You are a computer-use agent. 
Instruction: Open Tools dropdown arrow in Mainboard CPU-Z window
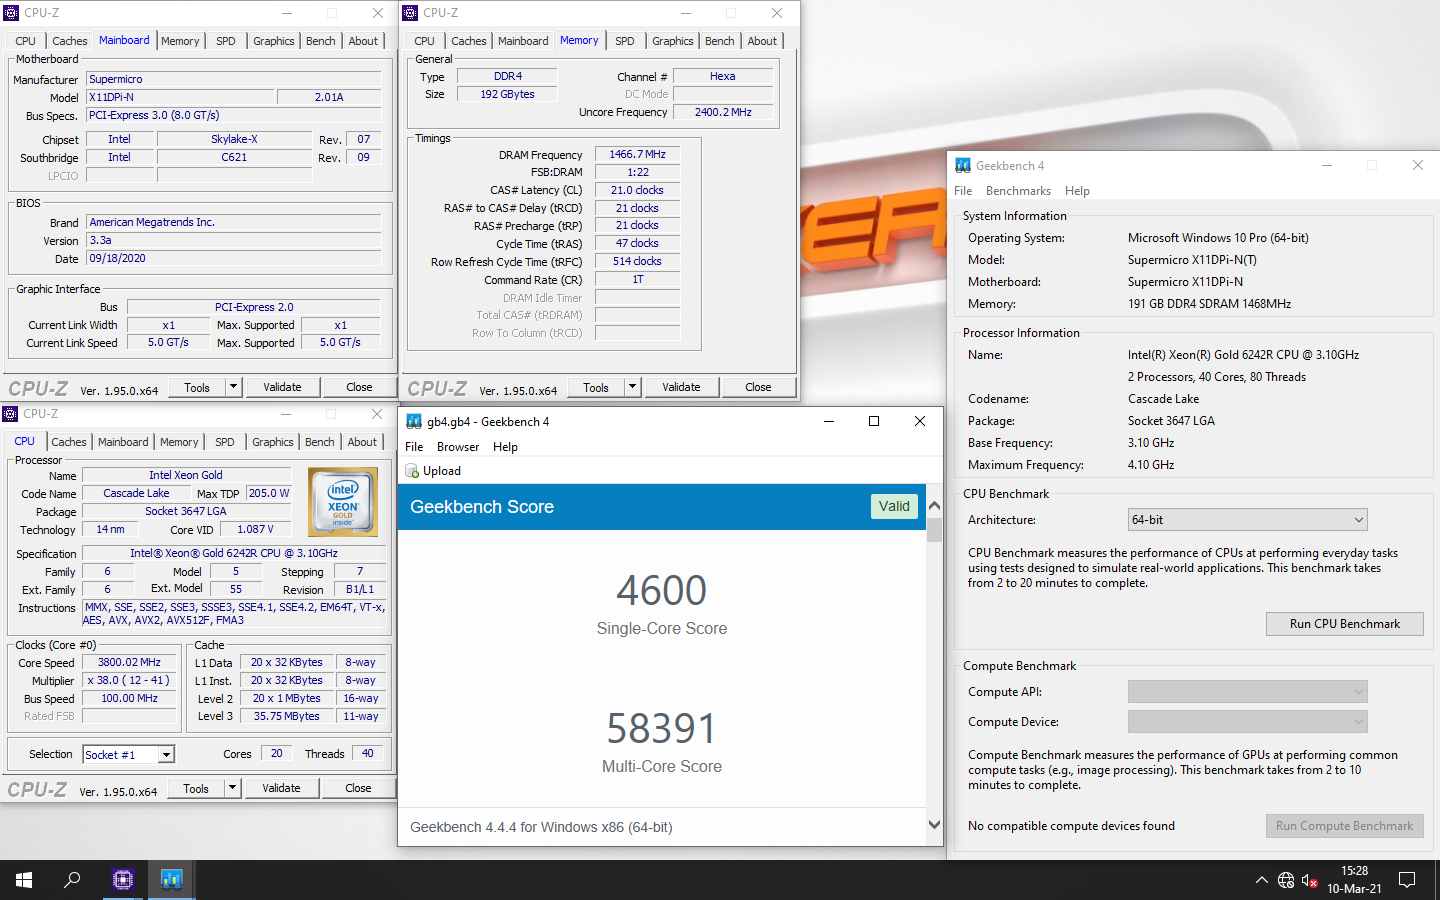[233, 387]
